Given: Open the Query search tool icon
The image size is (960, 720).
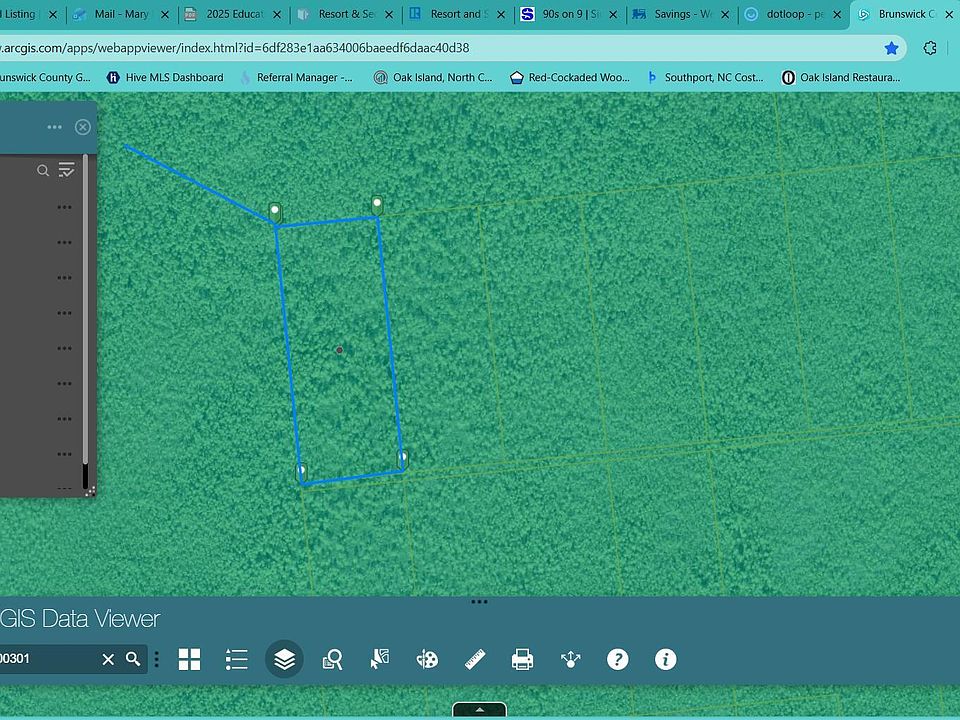Looking at the screenshot, I should pos(333,659).
